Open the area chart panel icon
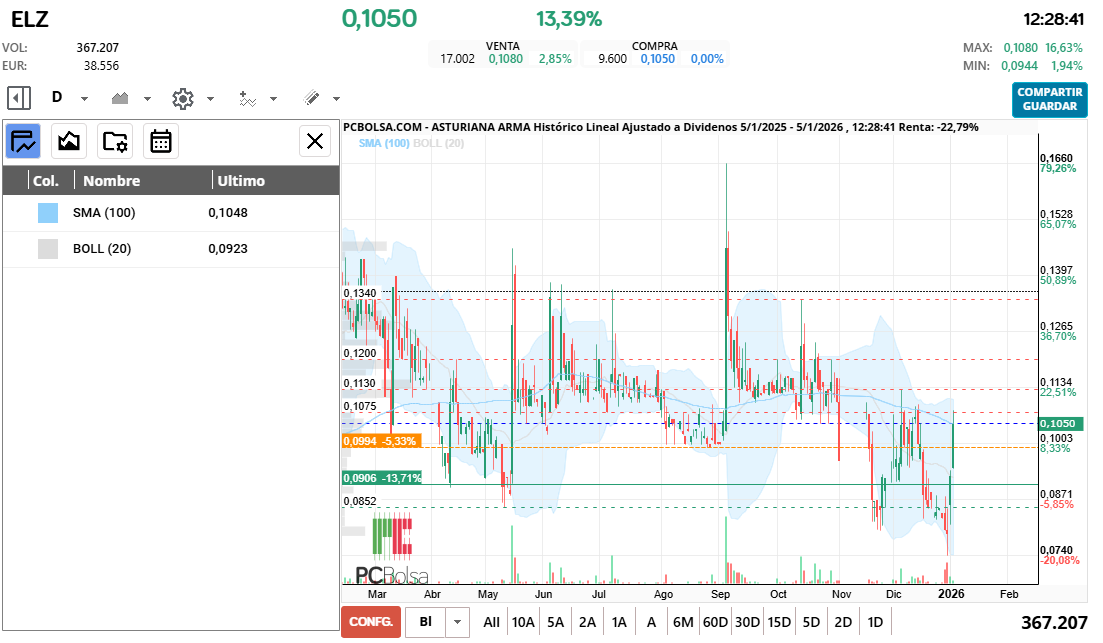Image resolution: width=1103 pixels, height=643 pixels. click(69, 141)
